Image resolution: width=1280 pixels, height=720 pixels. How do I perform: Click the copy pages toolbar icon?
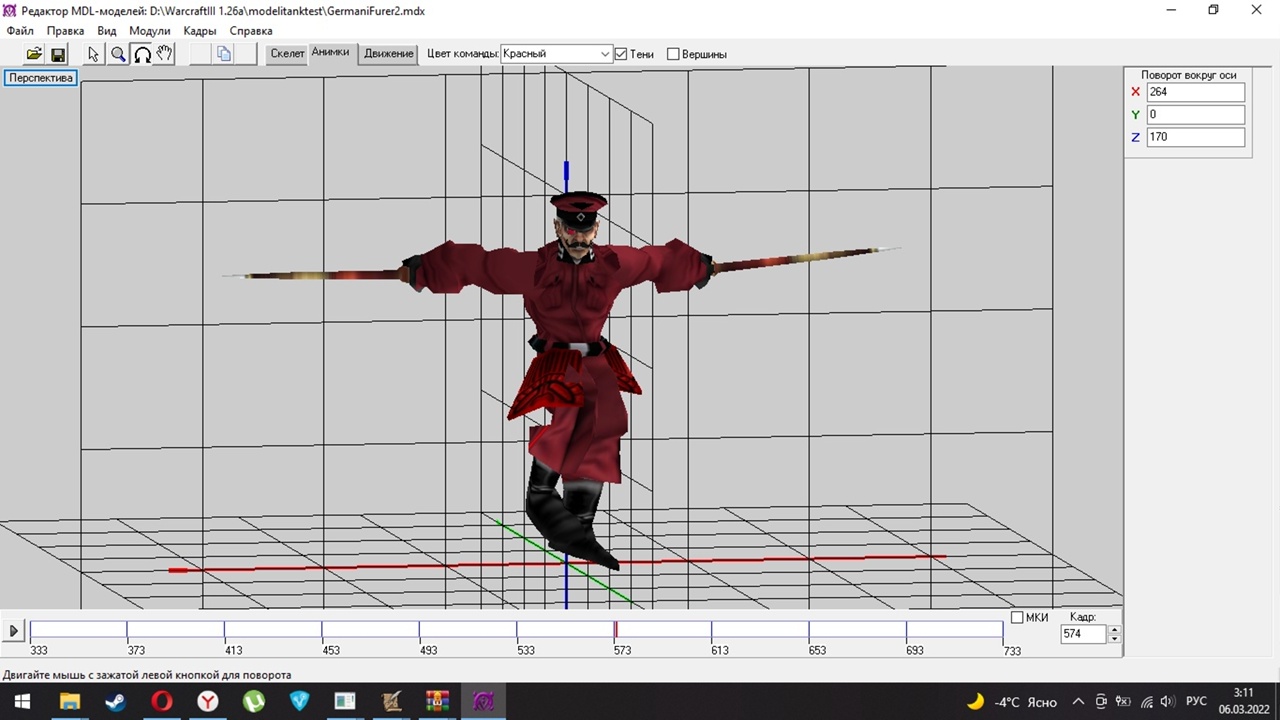tap(224, 54)
